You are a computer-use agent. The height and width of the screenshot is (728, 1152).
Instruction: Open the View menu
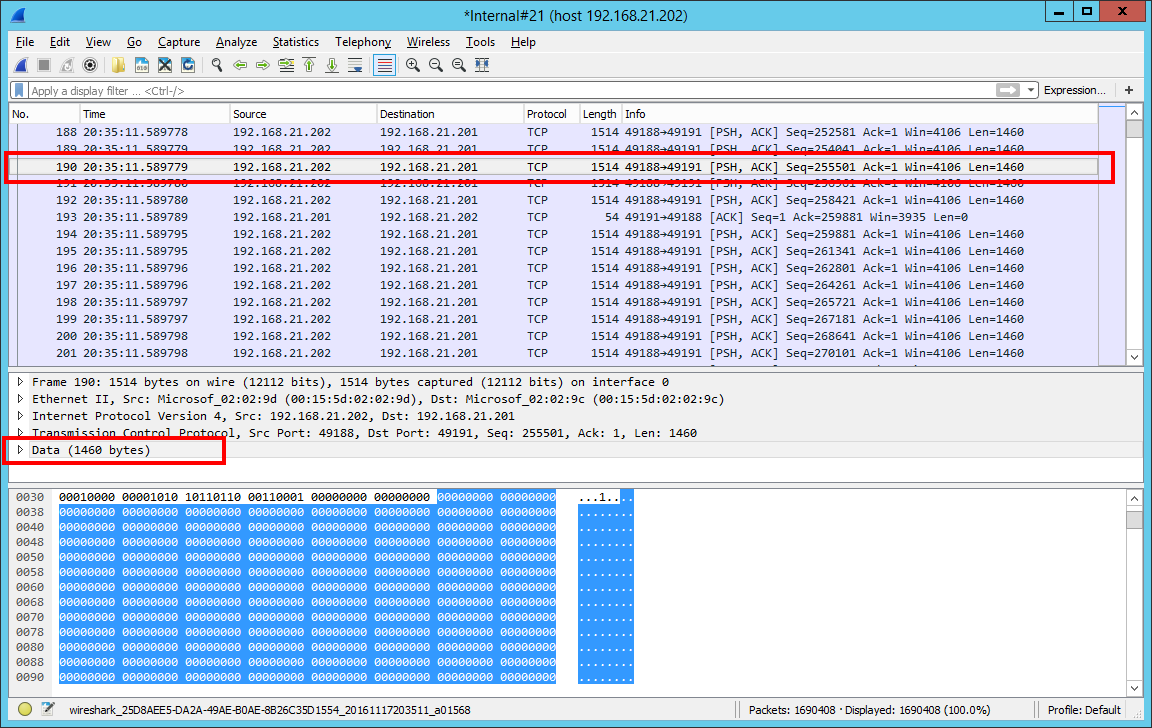[98, 42]
